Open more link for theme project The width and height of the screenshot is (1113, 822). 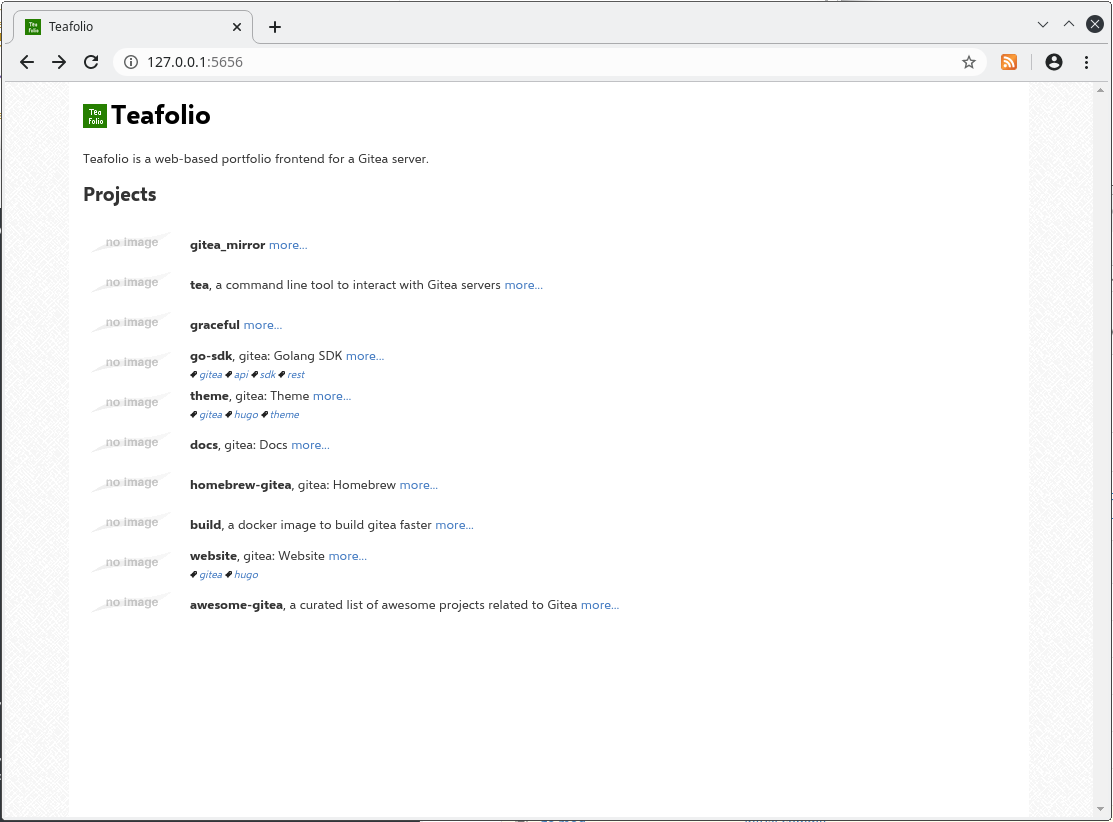tap(332, 396)
